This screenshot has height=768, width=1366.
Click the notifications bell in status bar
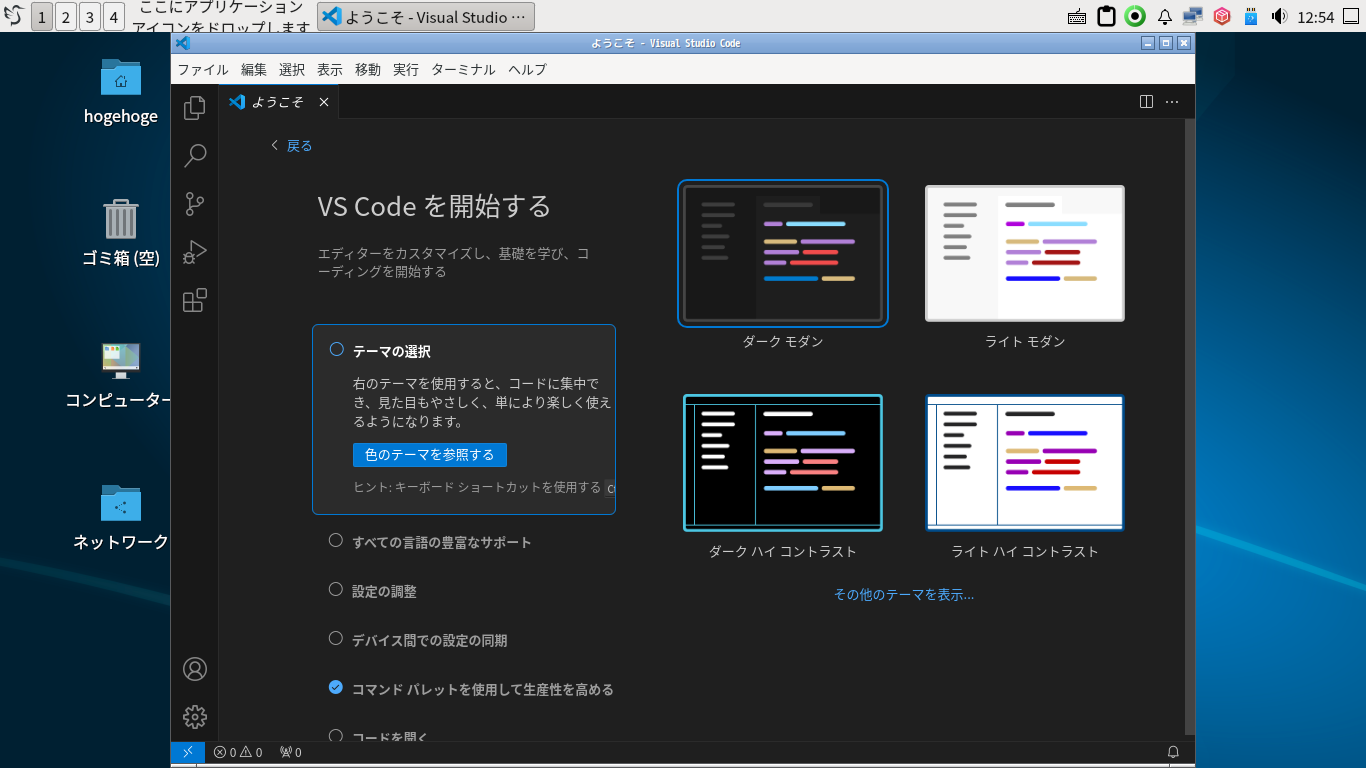1173,752
